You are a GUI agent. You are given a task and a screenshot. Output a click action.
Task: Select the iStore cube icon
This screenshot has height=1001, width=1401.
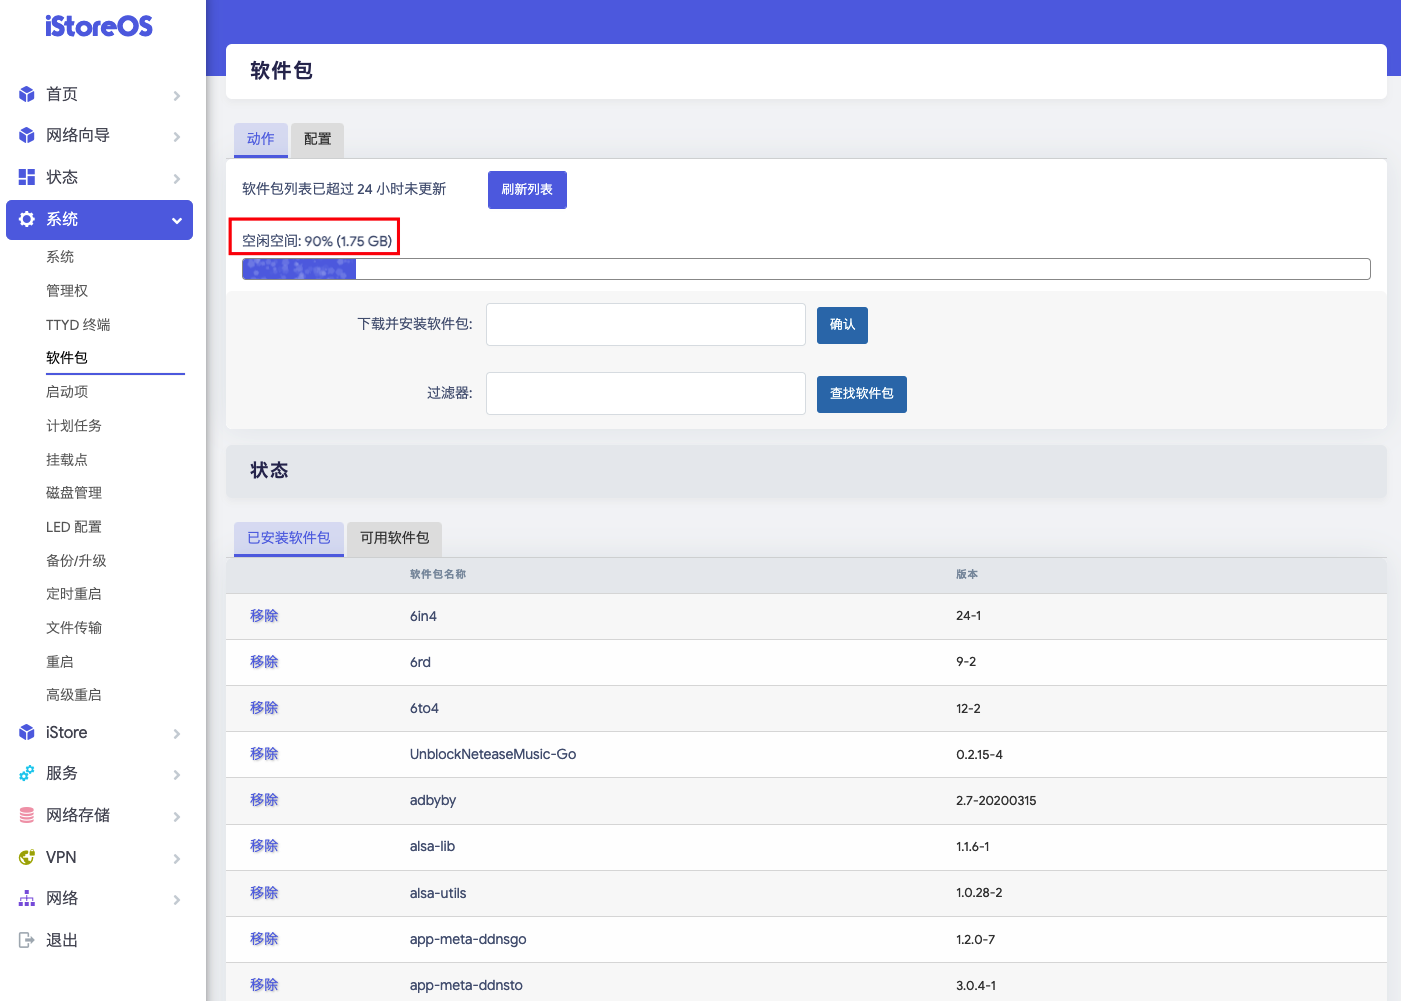(x=26, y=732)
